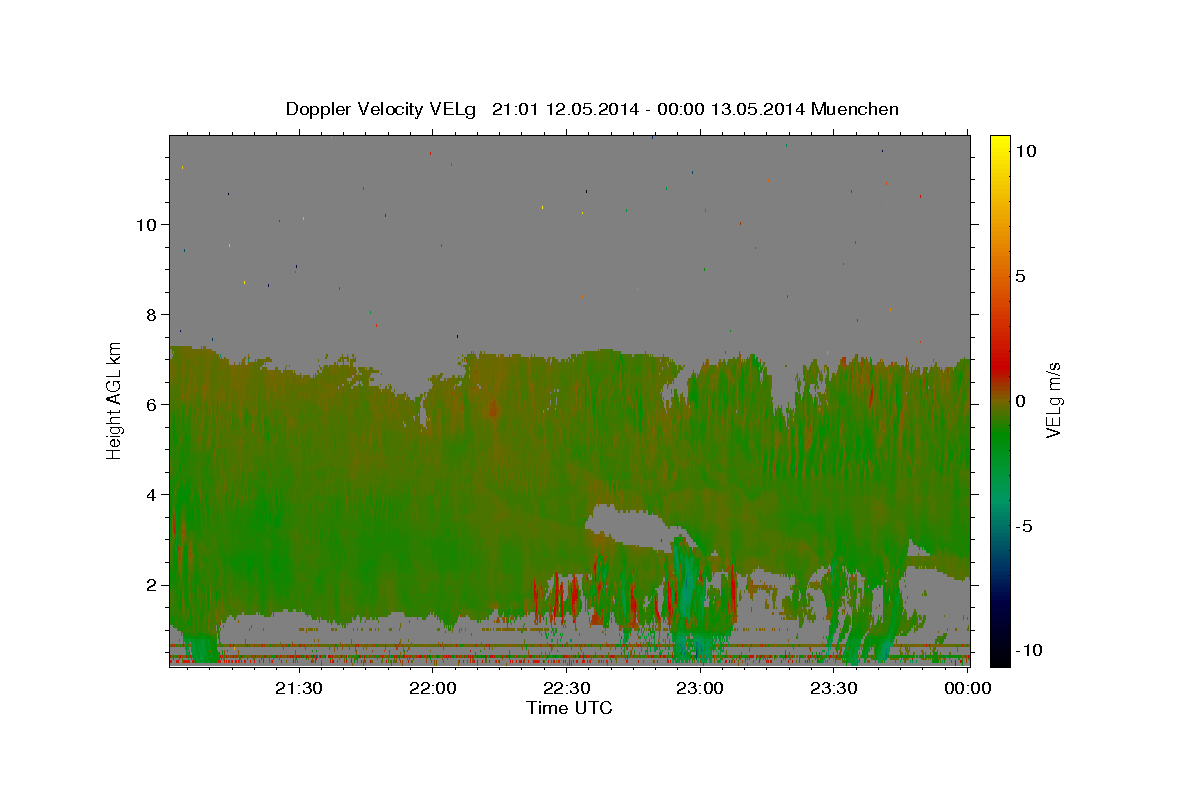Click the colorbar label -10
The height and width of the screenshot is (800, 1200).
coord(1028,650)
